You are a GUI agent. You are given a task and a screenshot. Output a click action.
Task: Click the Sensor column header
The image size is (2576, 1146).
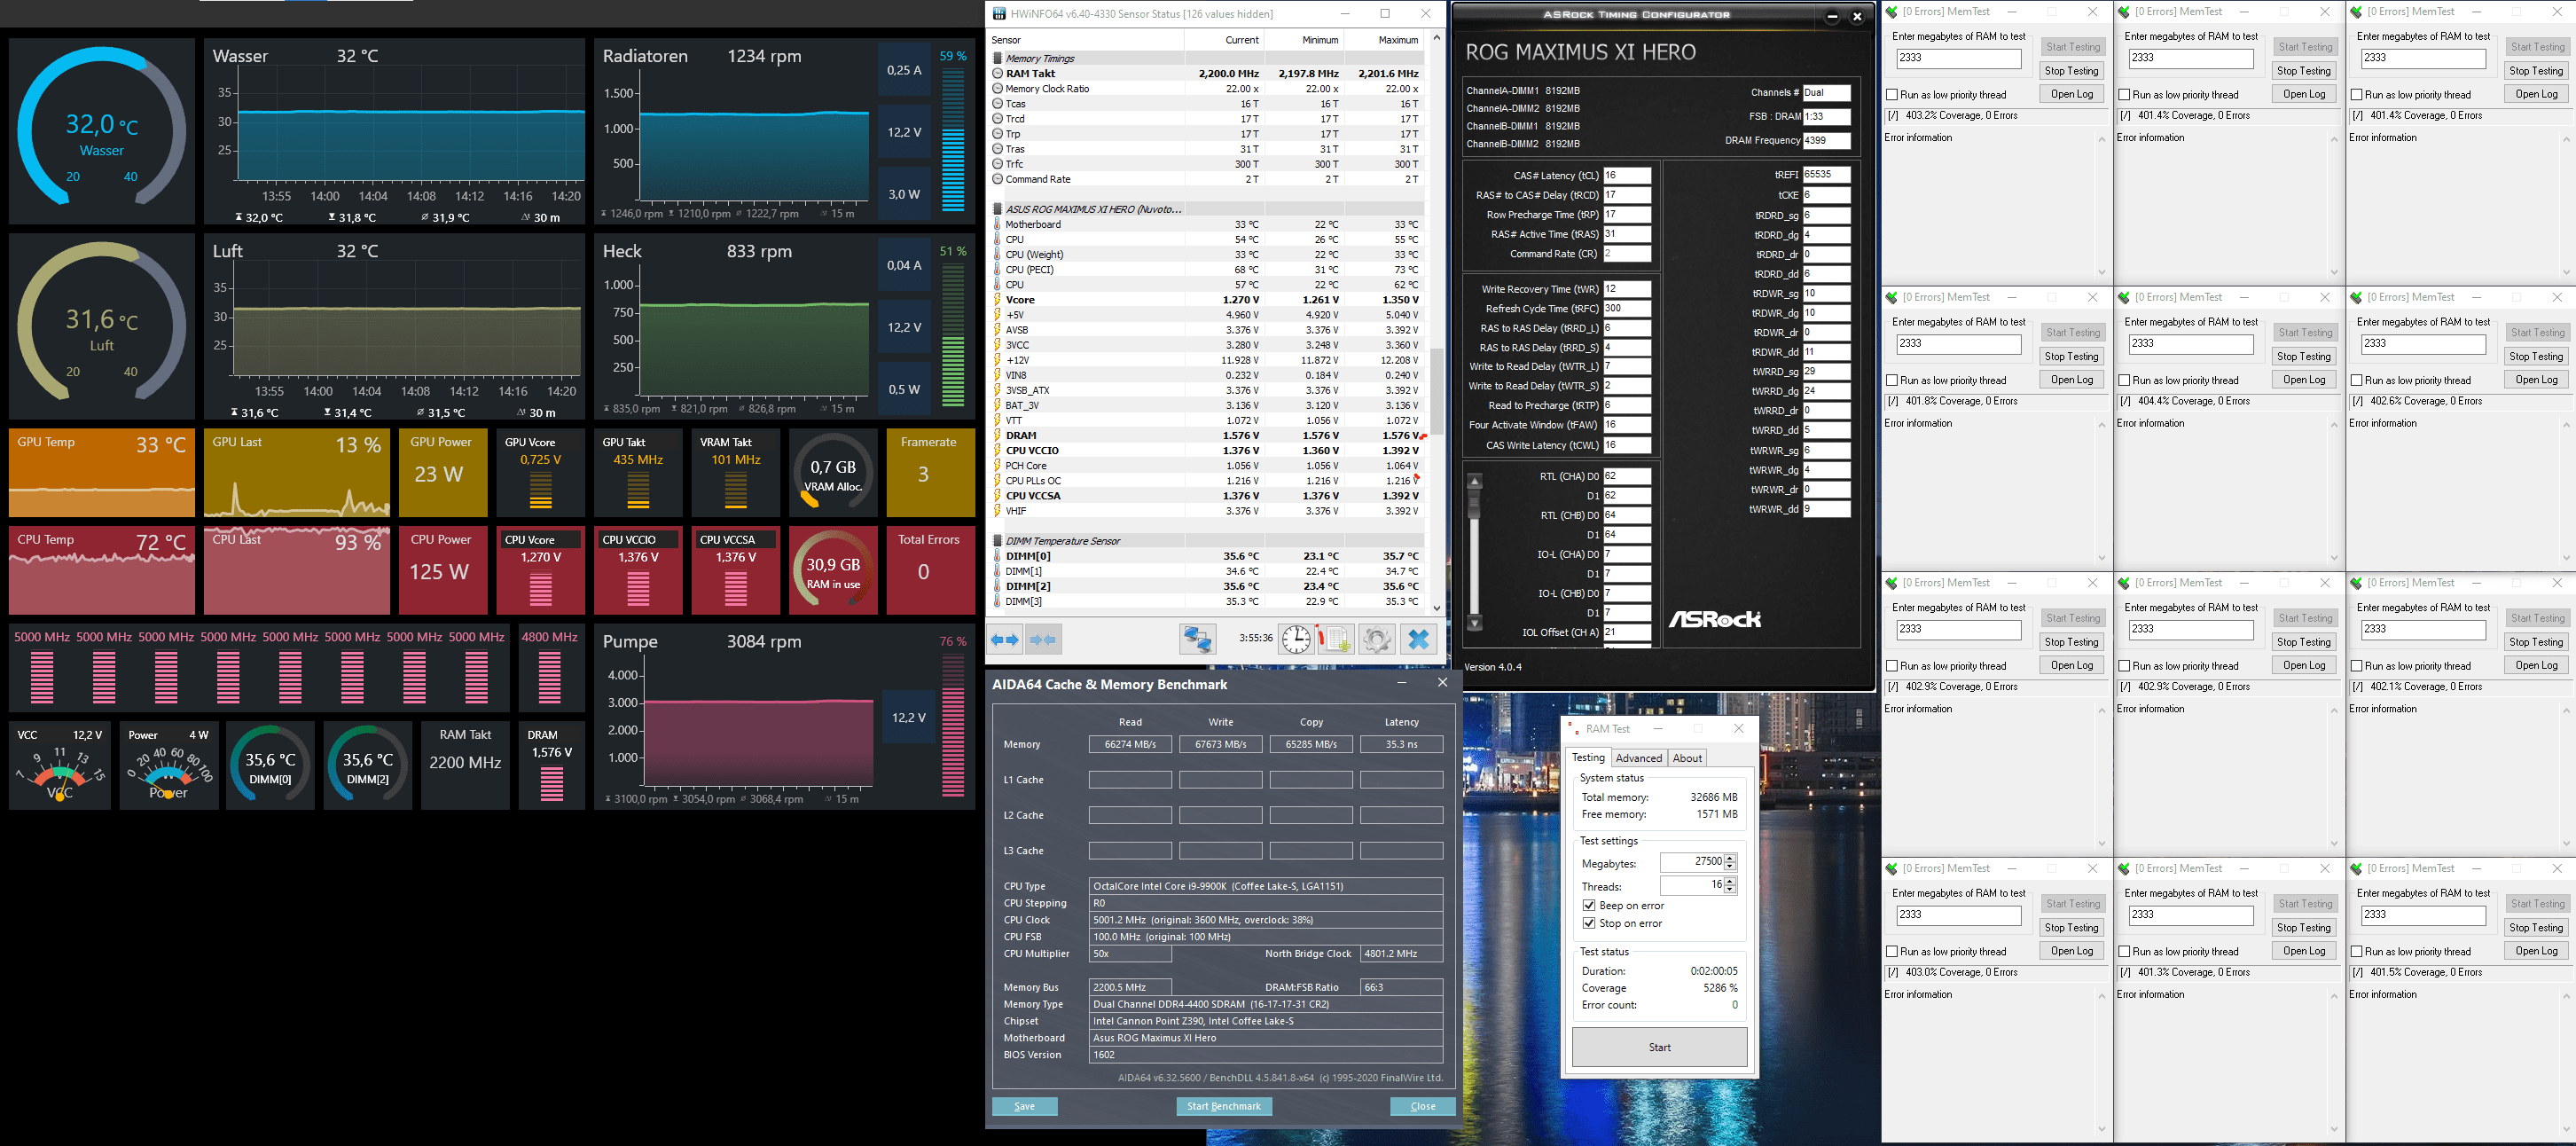click(1086, 40)
